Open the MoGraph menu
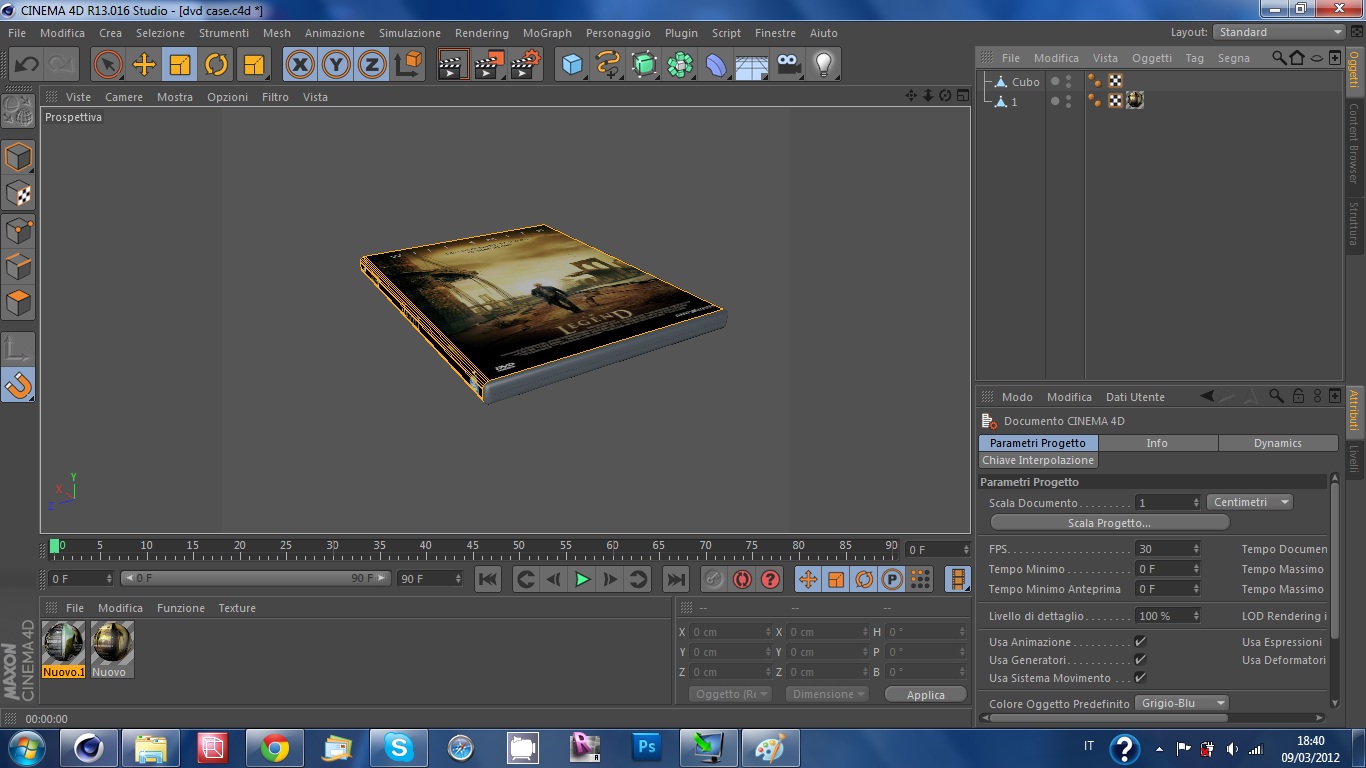Image resolution: width=1366 pixels, height=768 pixels. 547,33
